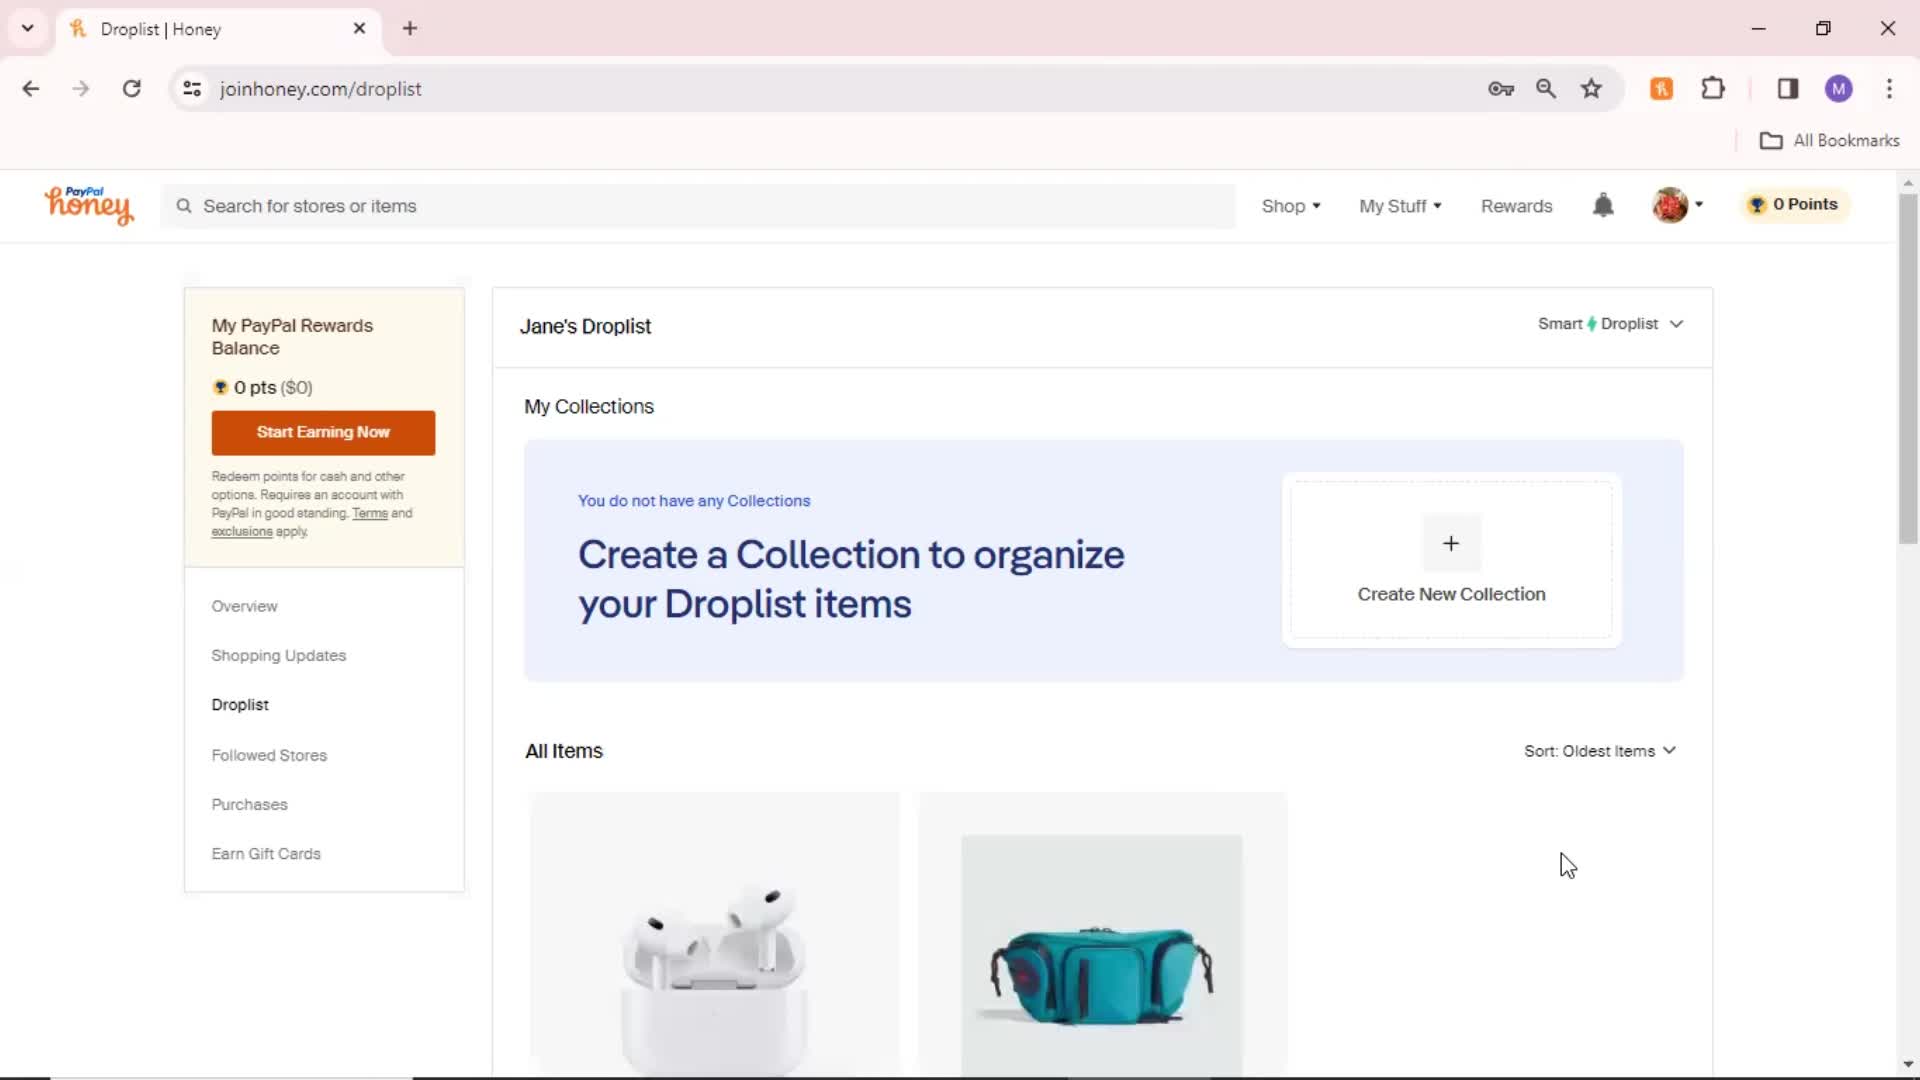
Task: Open the Chrome profile M avatar
Action: coord(1838,89)
